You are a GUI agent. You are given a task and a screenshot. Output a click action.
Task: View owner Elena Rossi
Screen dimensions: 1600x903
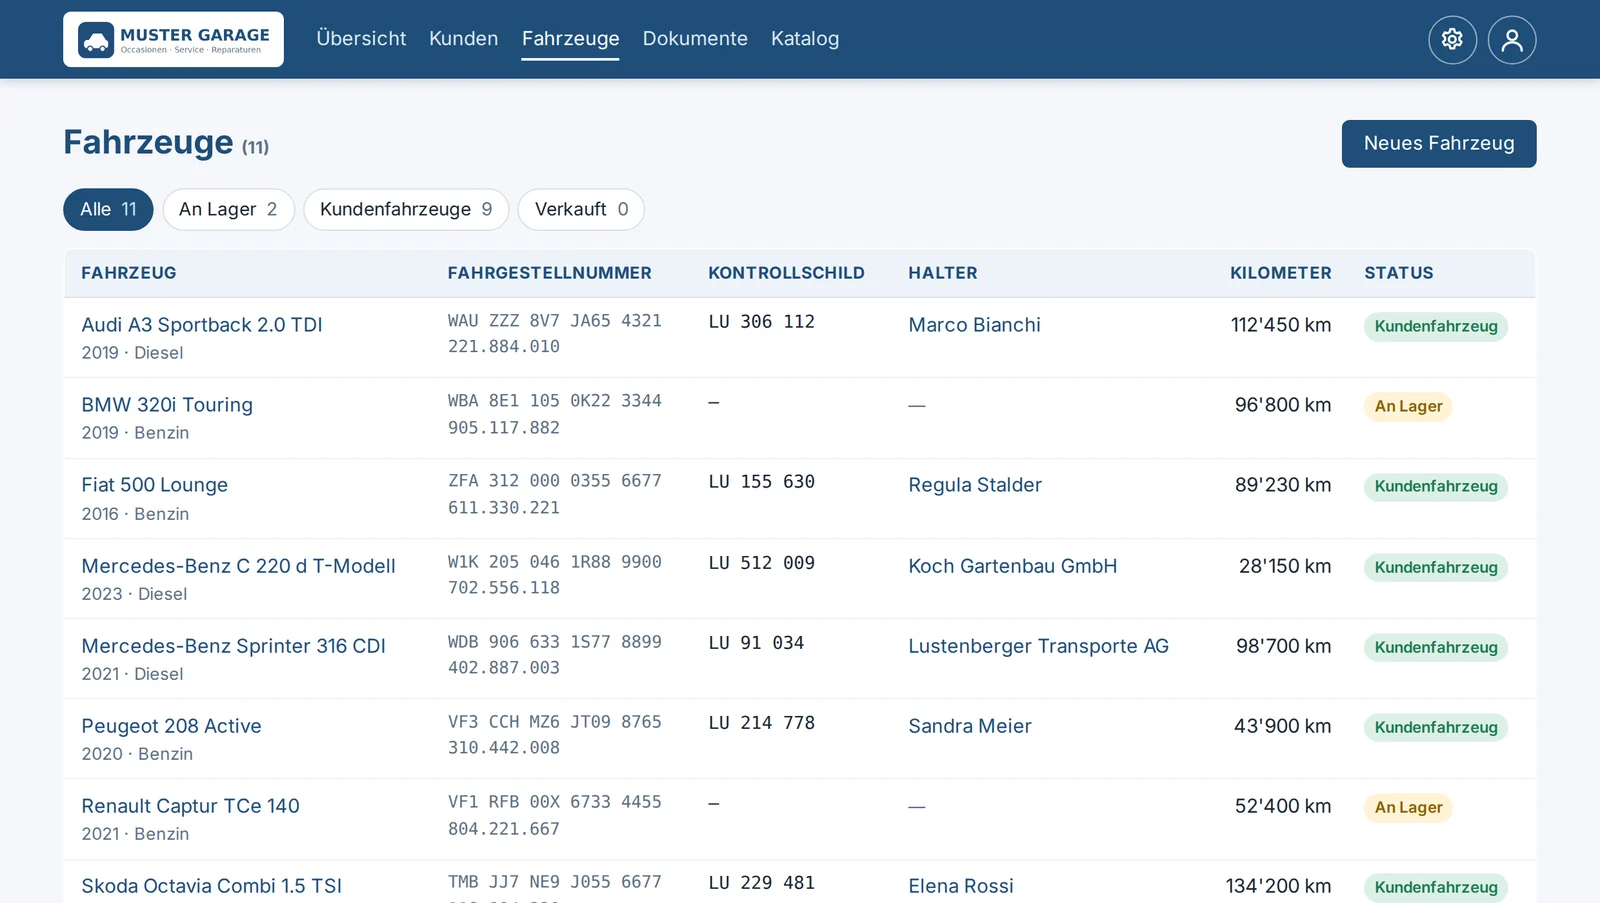[961, 886]
